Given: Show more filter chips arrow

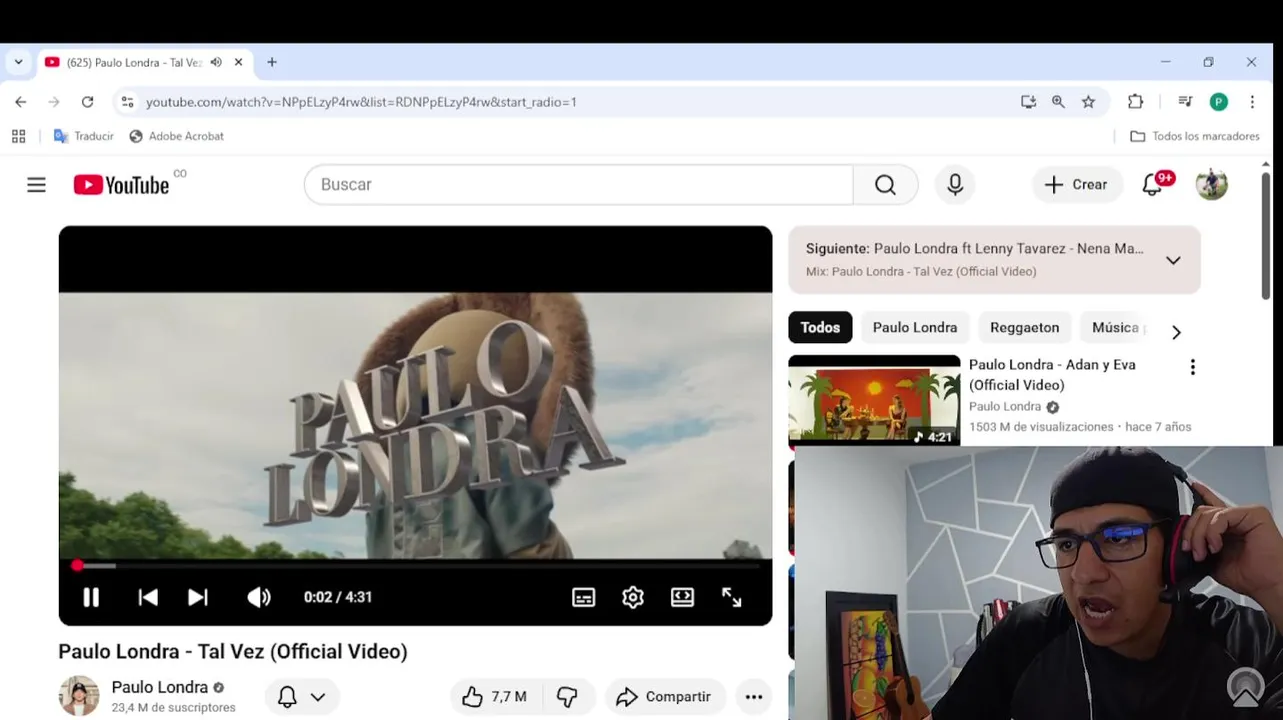Looking at the screenshot, I should coord(1176,332).
